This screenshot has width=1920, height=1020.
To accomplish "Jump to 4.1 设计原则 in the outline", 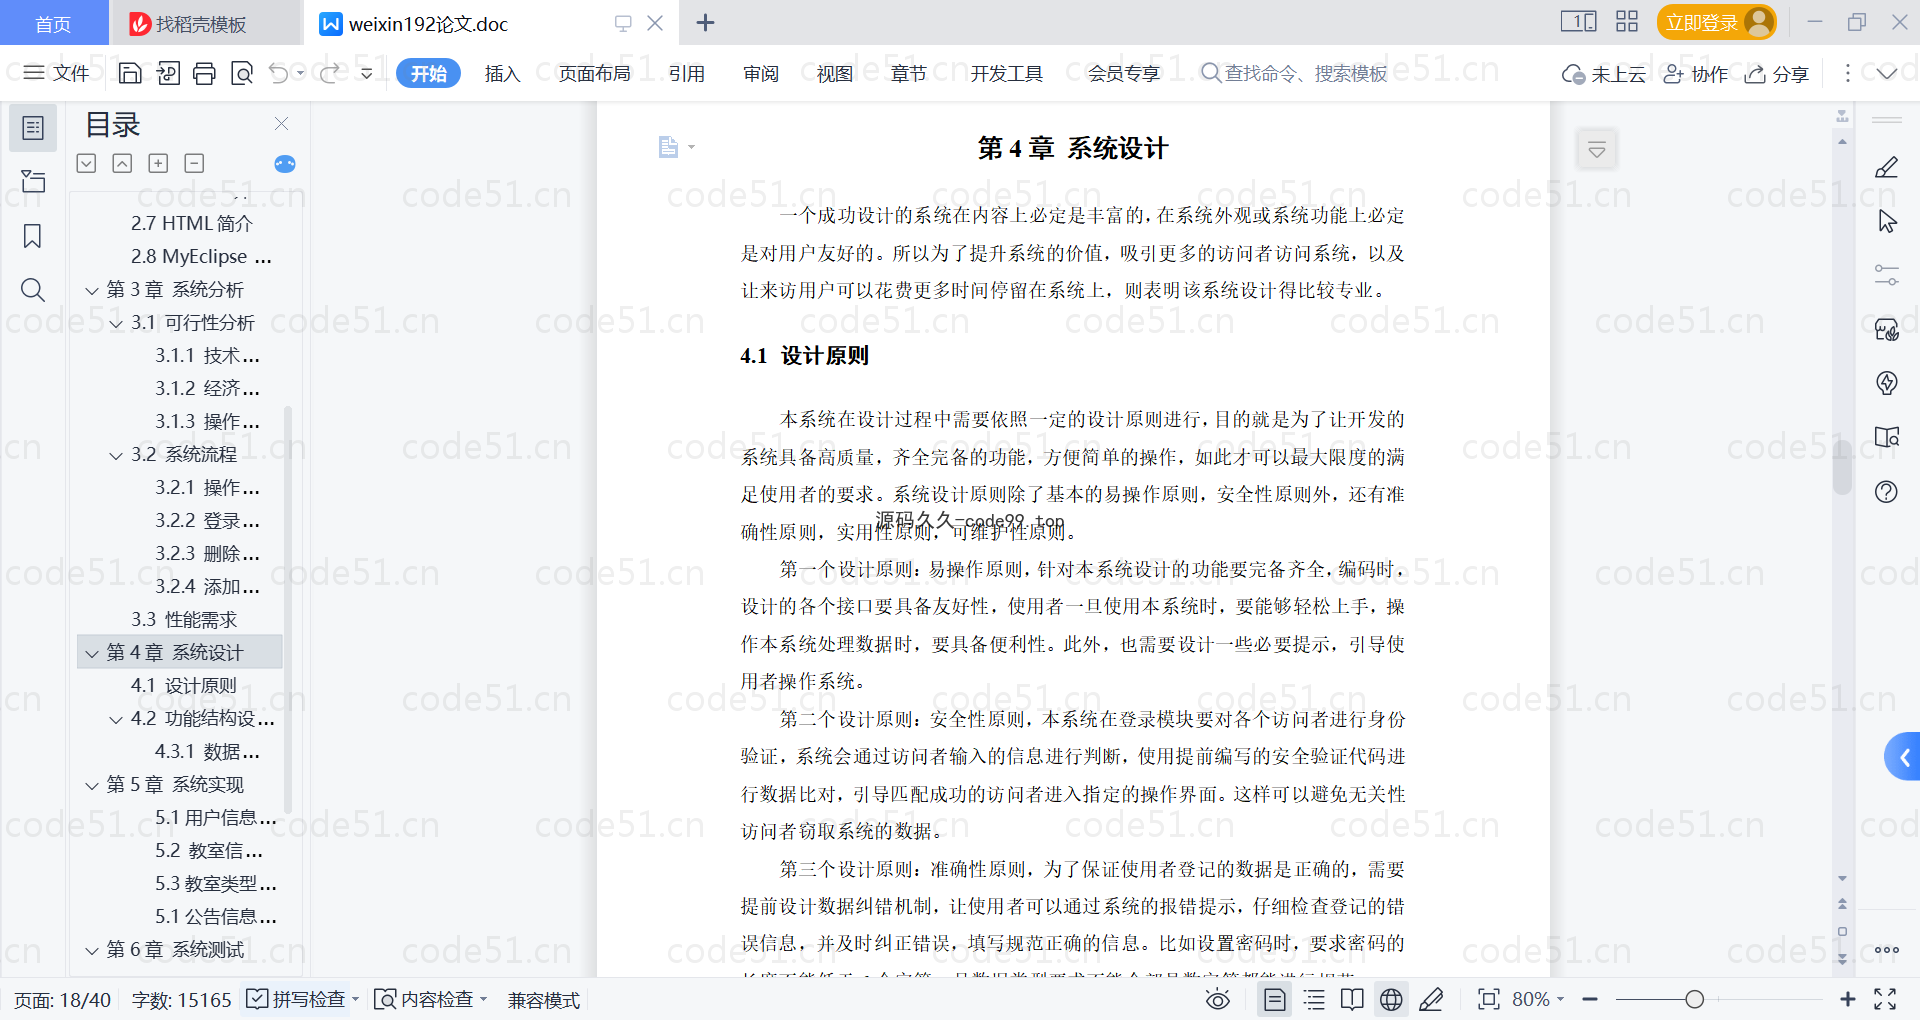I will pyautogui.click(x=184, y=685).
